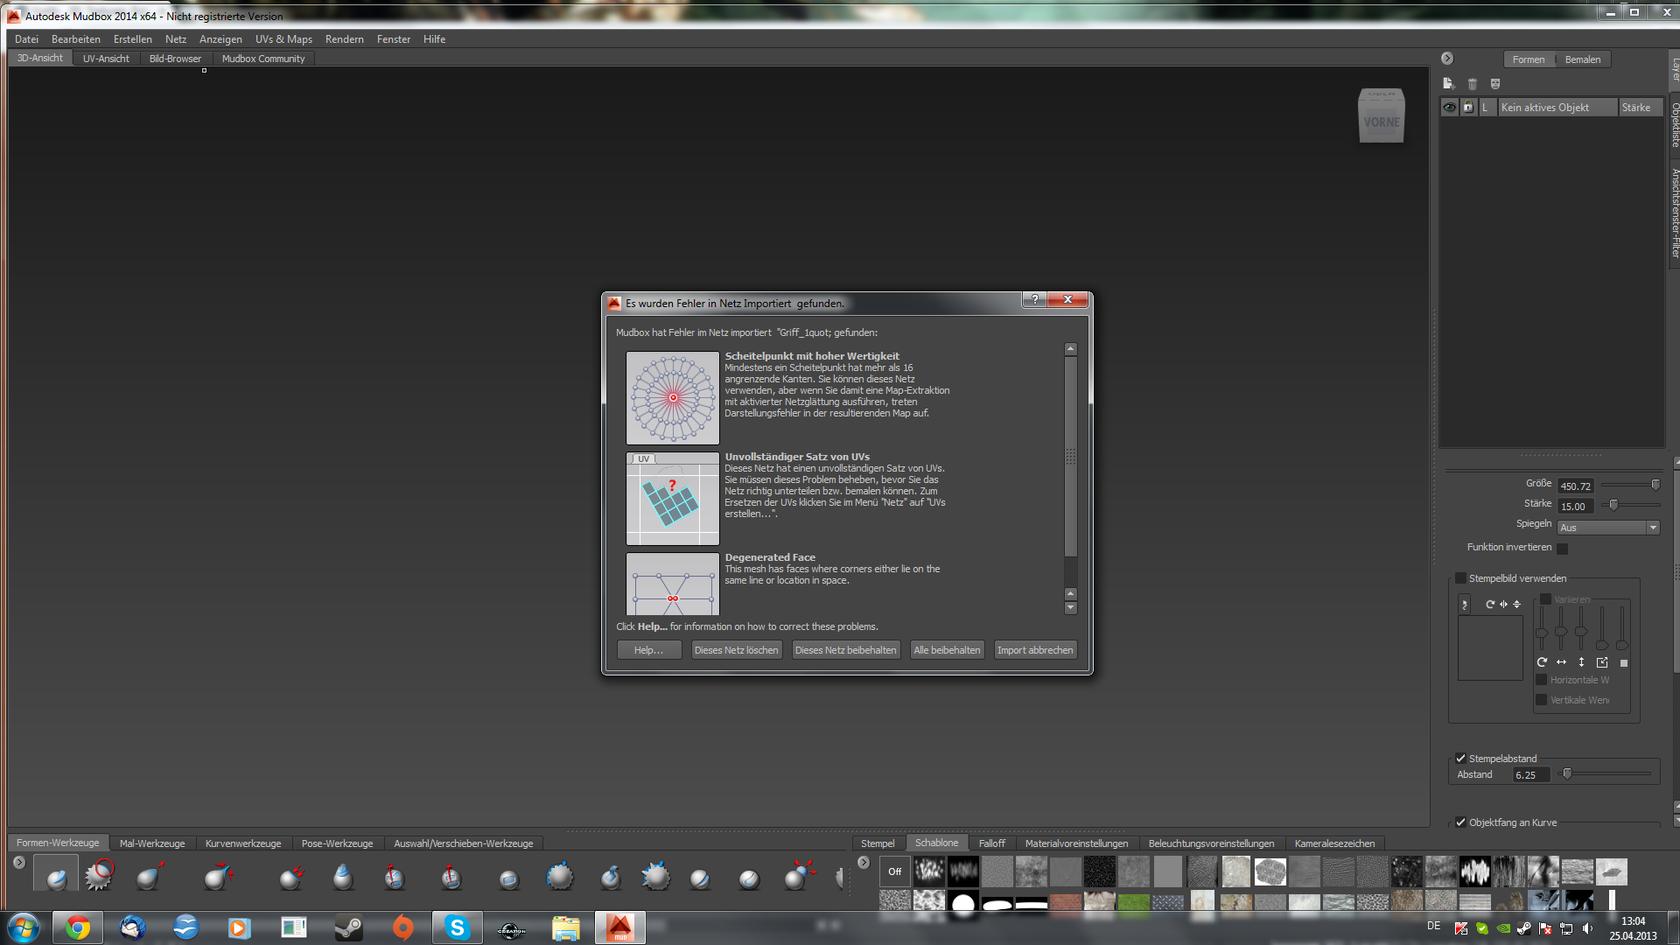The image size is (1680, 945).
Task: Click the new layer icon
Action: 1448,84
